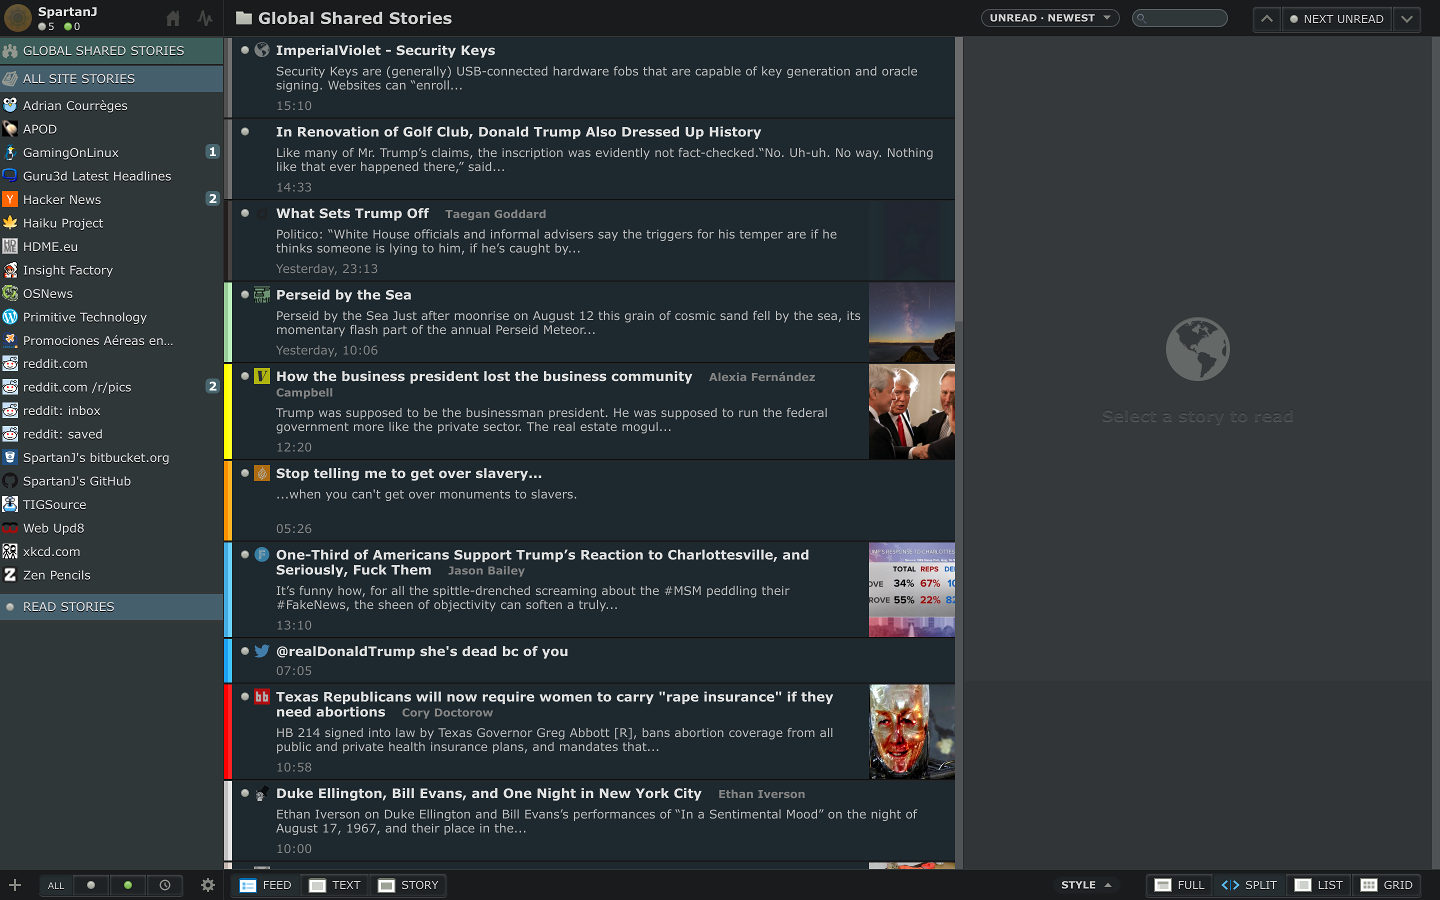Click the Boing Boing story icon

(262, 697)
